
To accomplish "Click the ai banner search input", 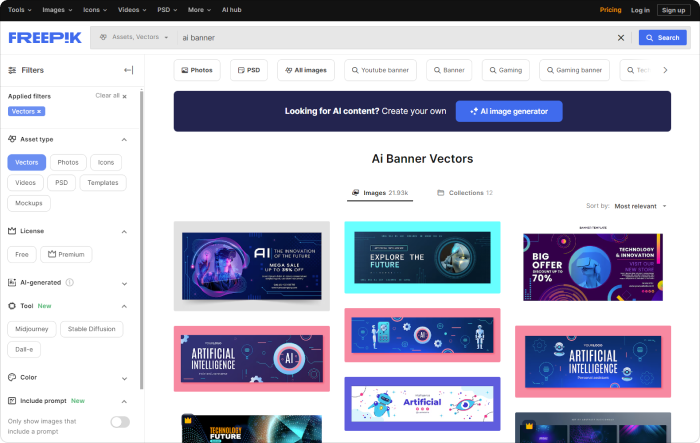I will tap(395, 38).
